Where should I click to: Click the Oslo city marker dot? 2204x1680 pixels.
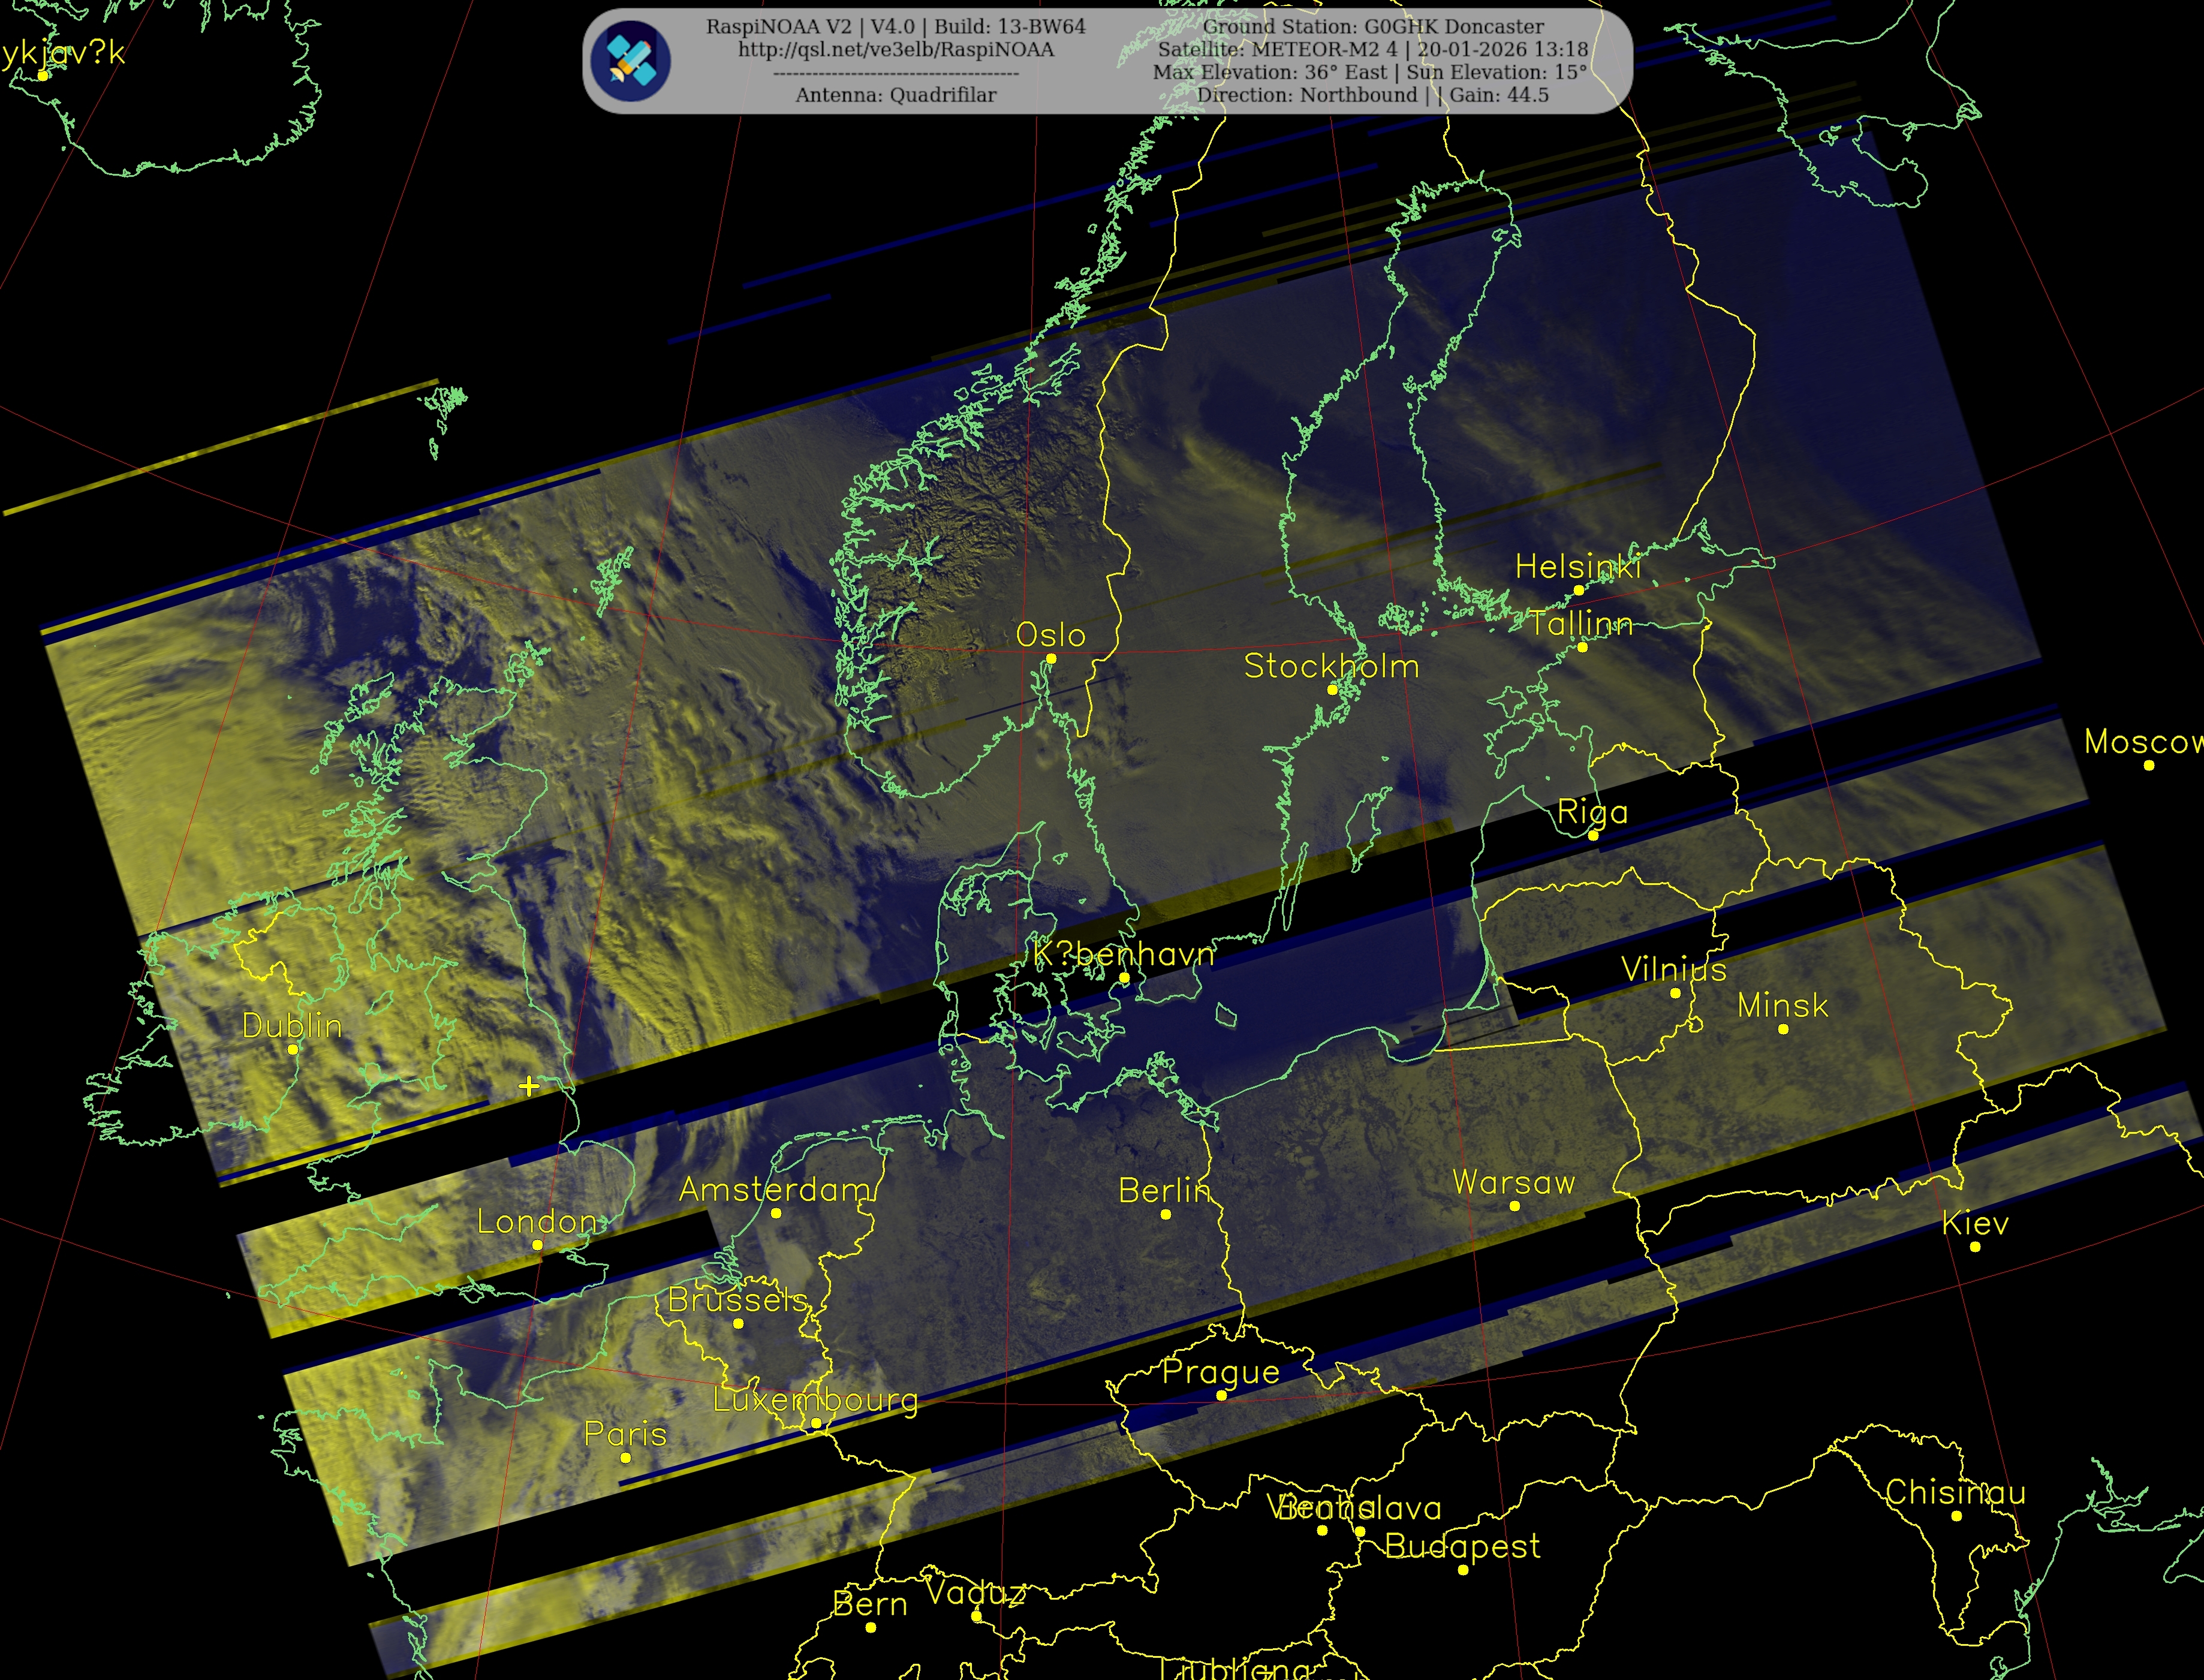point(1050,659)
